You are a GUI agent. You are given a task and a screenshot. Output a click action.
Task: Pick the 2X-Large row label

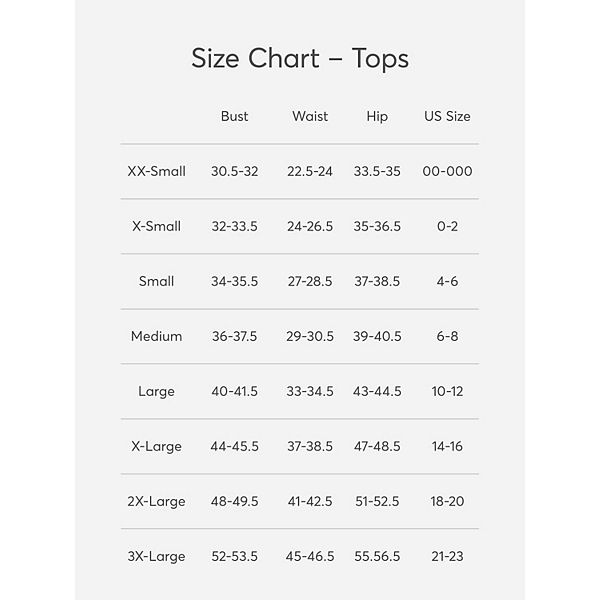[x=157, y=501]
